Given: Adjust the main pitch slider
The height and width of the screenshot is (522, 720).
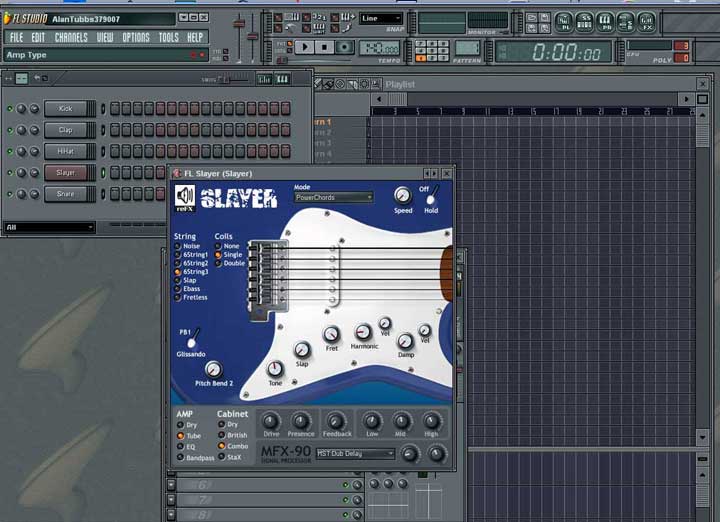Looking at the screenshot, I should pyautogui.click(x=252, y=38).
